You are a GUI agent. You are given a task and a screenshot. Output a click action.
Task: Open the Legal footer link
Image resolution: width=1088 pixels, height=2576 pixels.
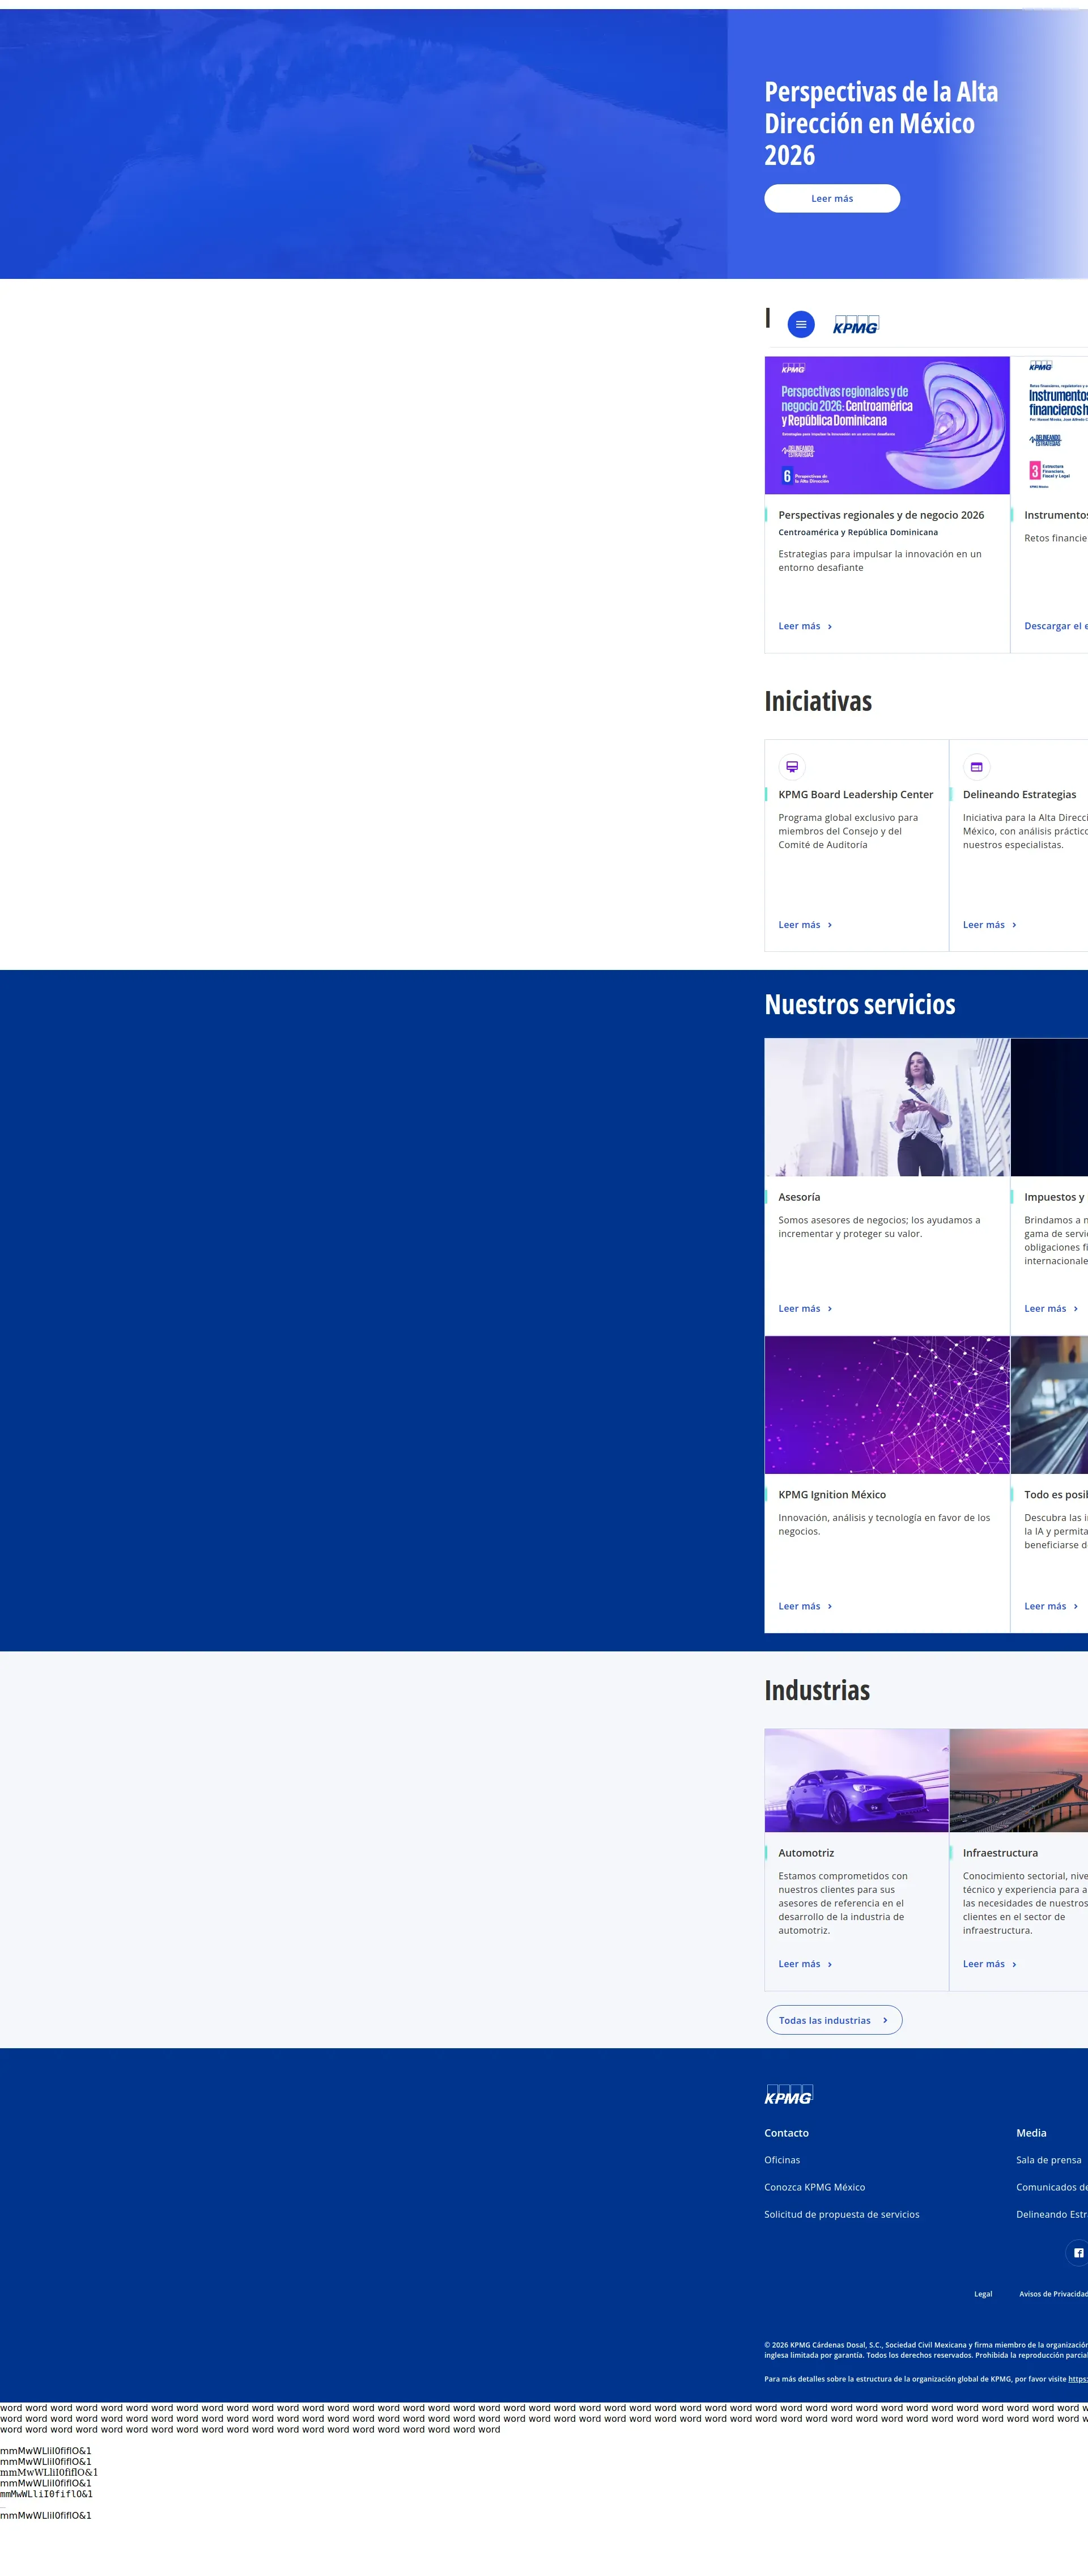point(983,2294)
